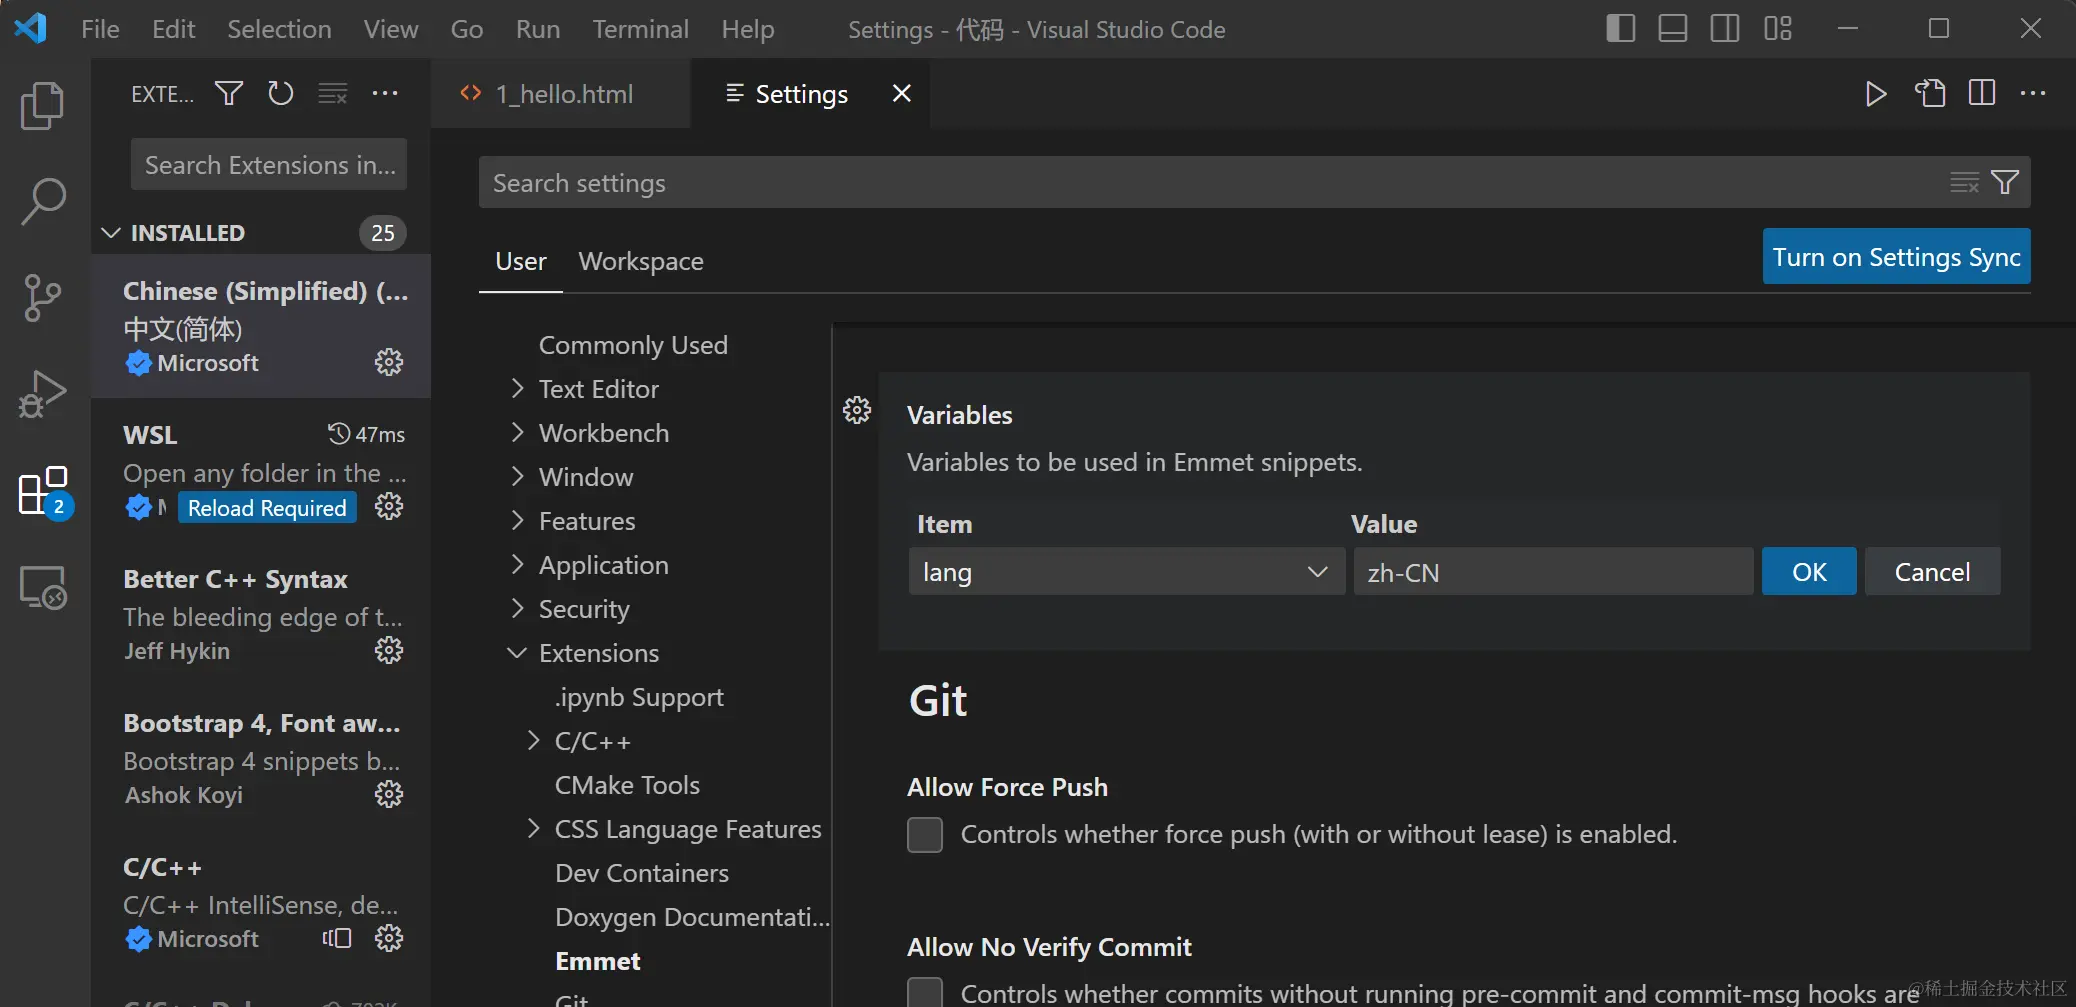Open the Terminal menu

pos(640,29)
